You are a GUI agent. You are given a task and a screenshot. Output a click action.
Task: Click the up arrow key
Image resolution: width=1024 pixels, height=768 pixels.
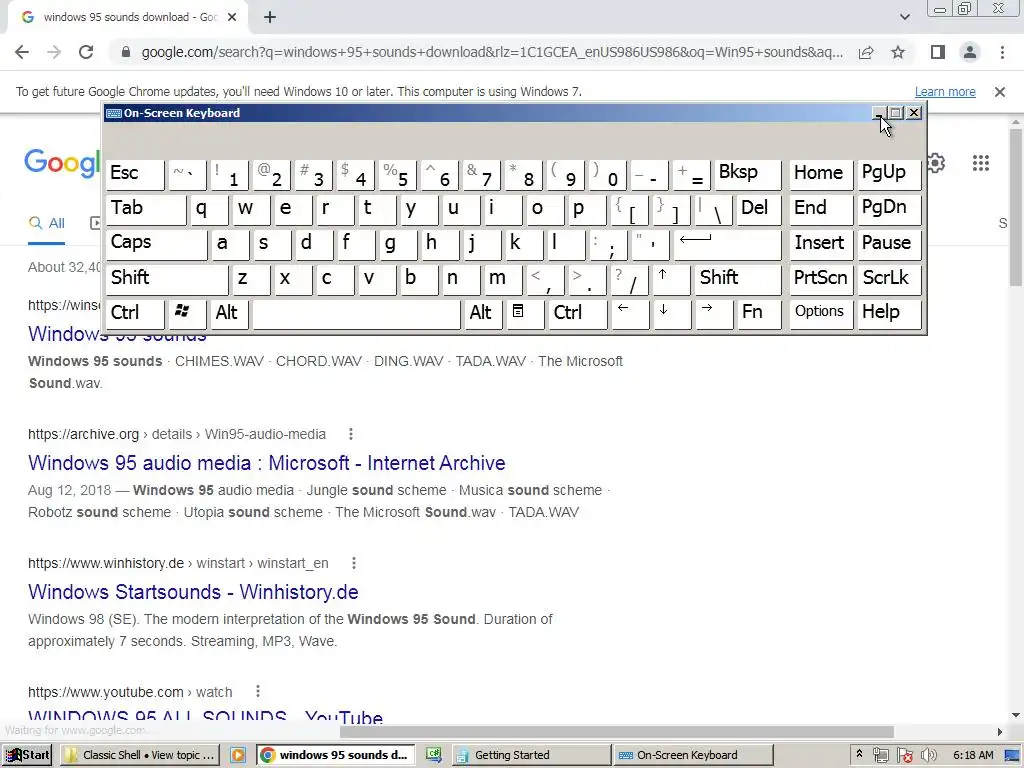671,278
